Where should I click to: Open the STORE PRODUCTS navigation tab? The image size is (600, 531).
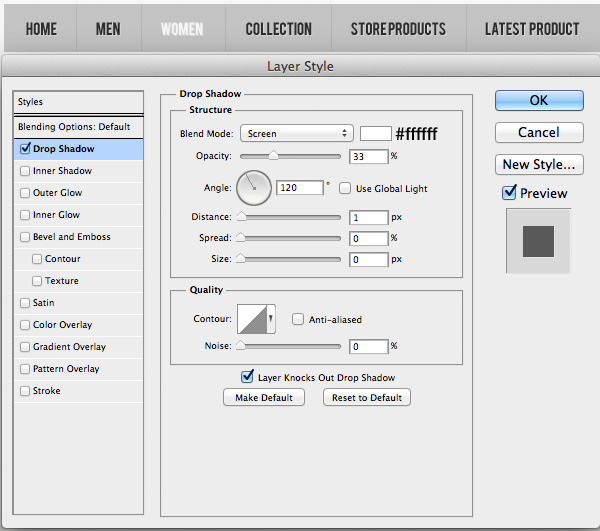pyautogui.click(x=398, y=29)
